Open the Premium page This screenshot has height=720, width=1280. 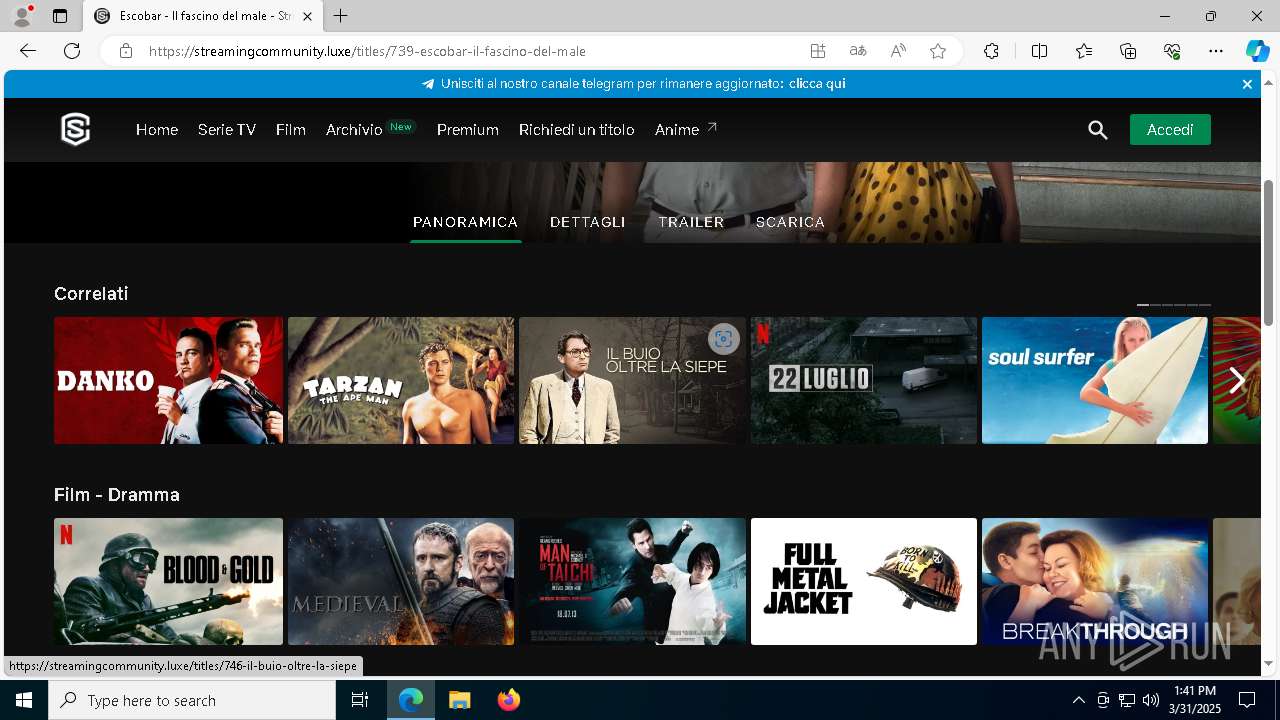click(468, 130)
